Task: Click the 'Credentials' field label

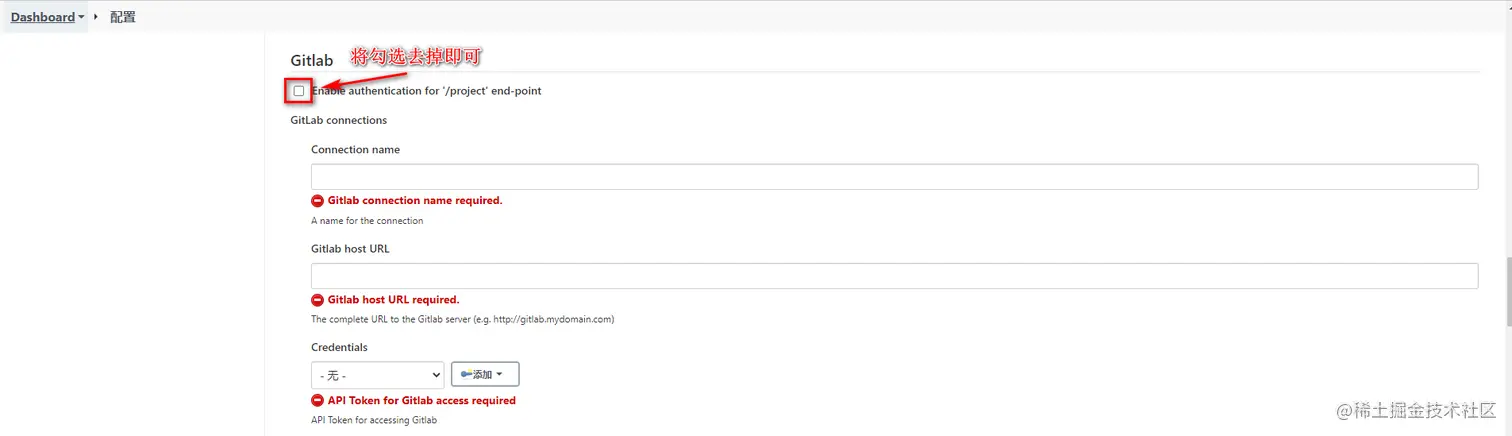Action: pyautogui.click(x=339, y=348)
